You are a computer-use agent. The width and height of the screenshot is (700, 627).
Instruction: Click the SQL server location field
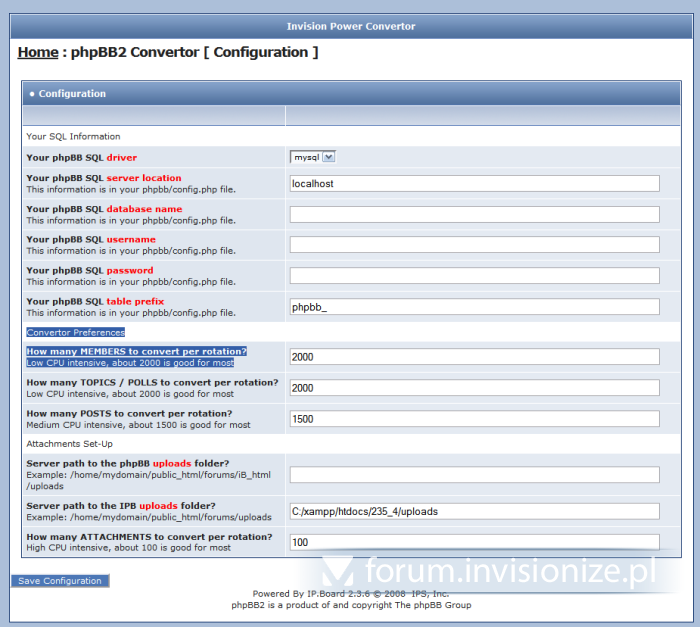474,183
